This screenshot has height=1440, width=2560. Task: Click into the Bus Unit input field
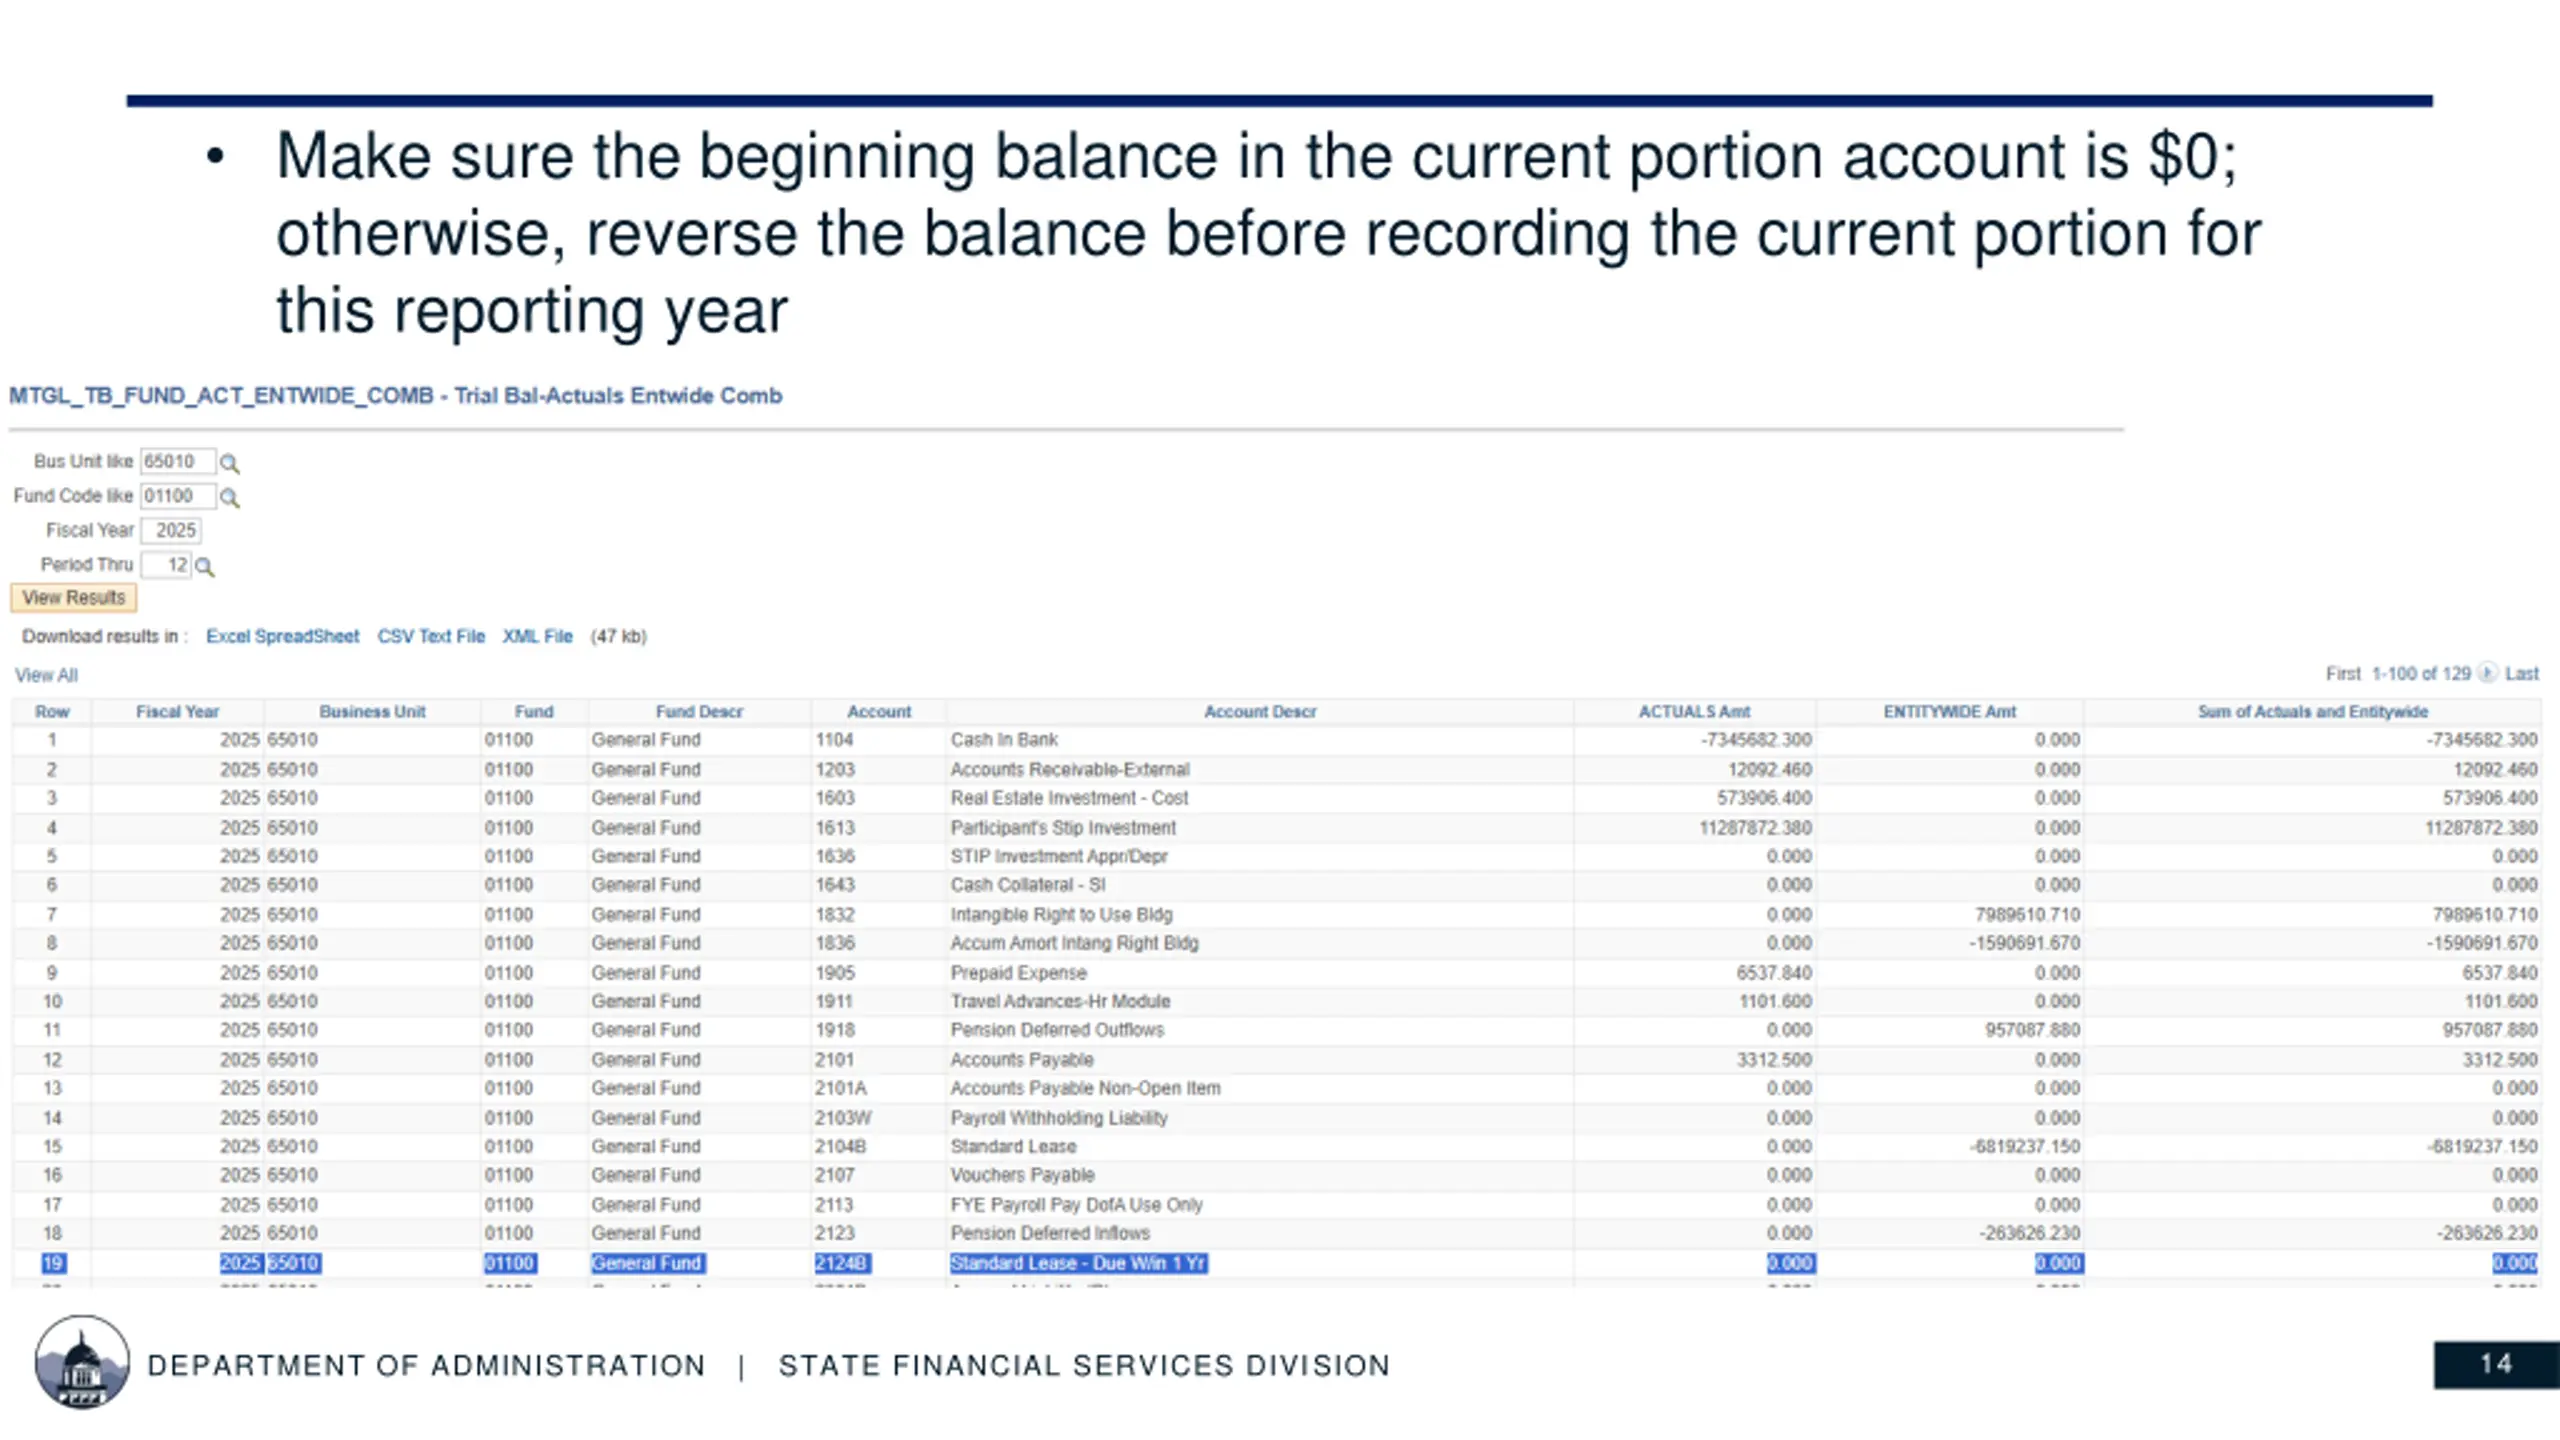pos(176,461)
